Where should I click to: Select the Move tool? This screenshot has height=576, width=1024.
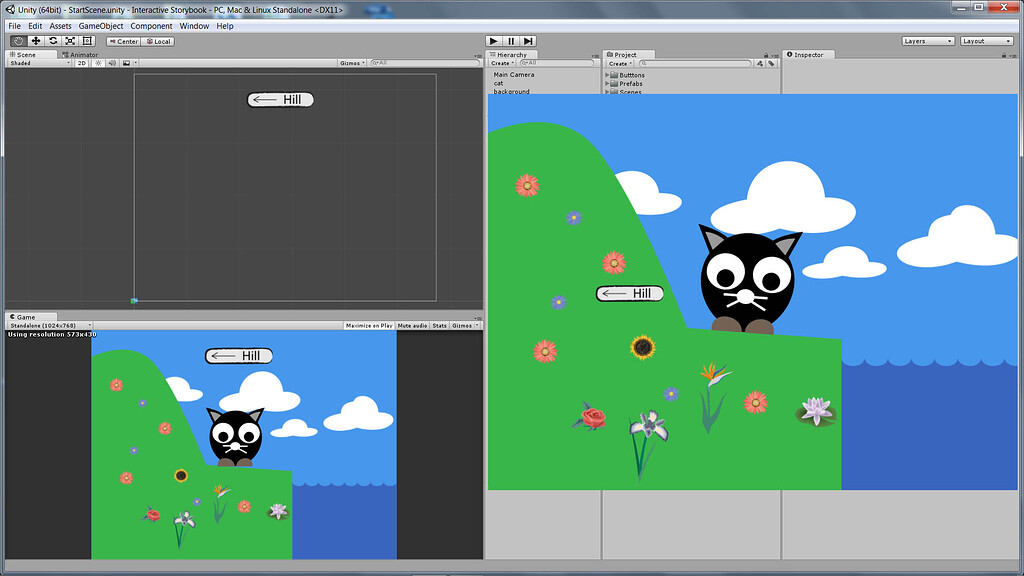35,41
